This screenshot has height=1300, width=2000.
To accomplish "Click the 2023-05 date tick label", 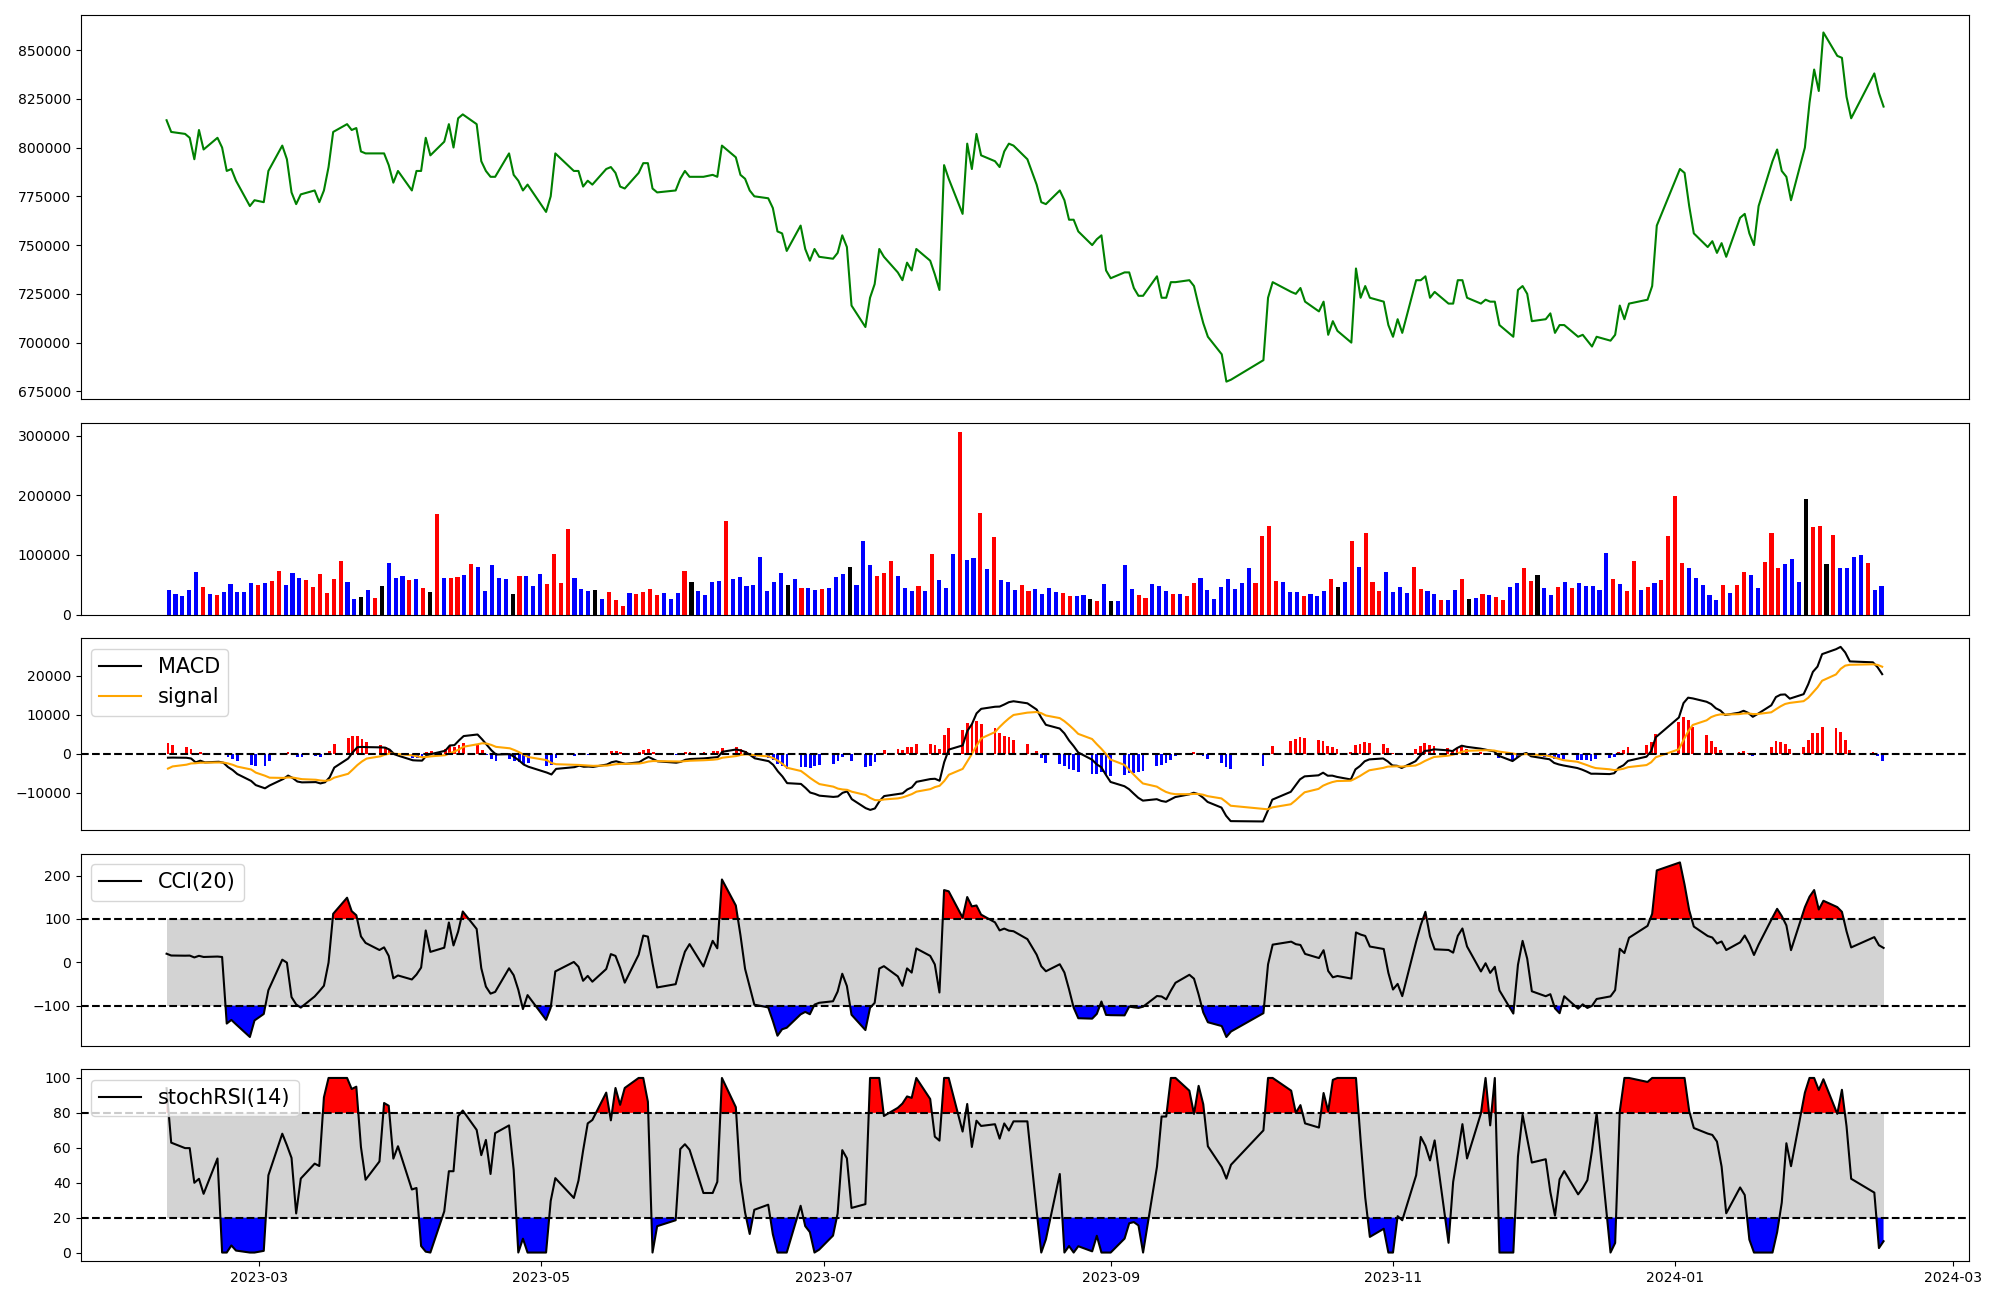I will (x=541, y=1277).
